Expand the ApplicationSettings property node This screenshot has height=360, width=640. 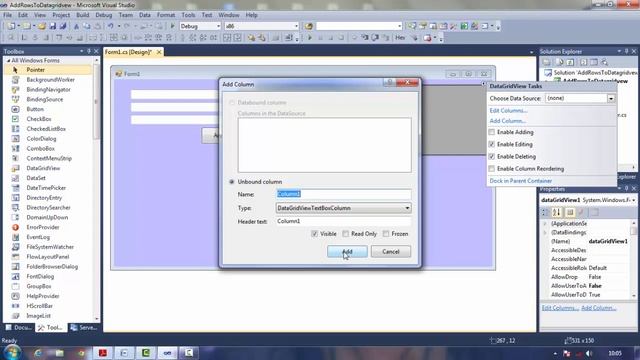[545, 224]
